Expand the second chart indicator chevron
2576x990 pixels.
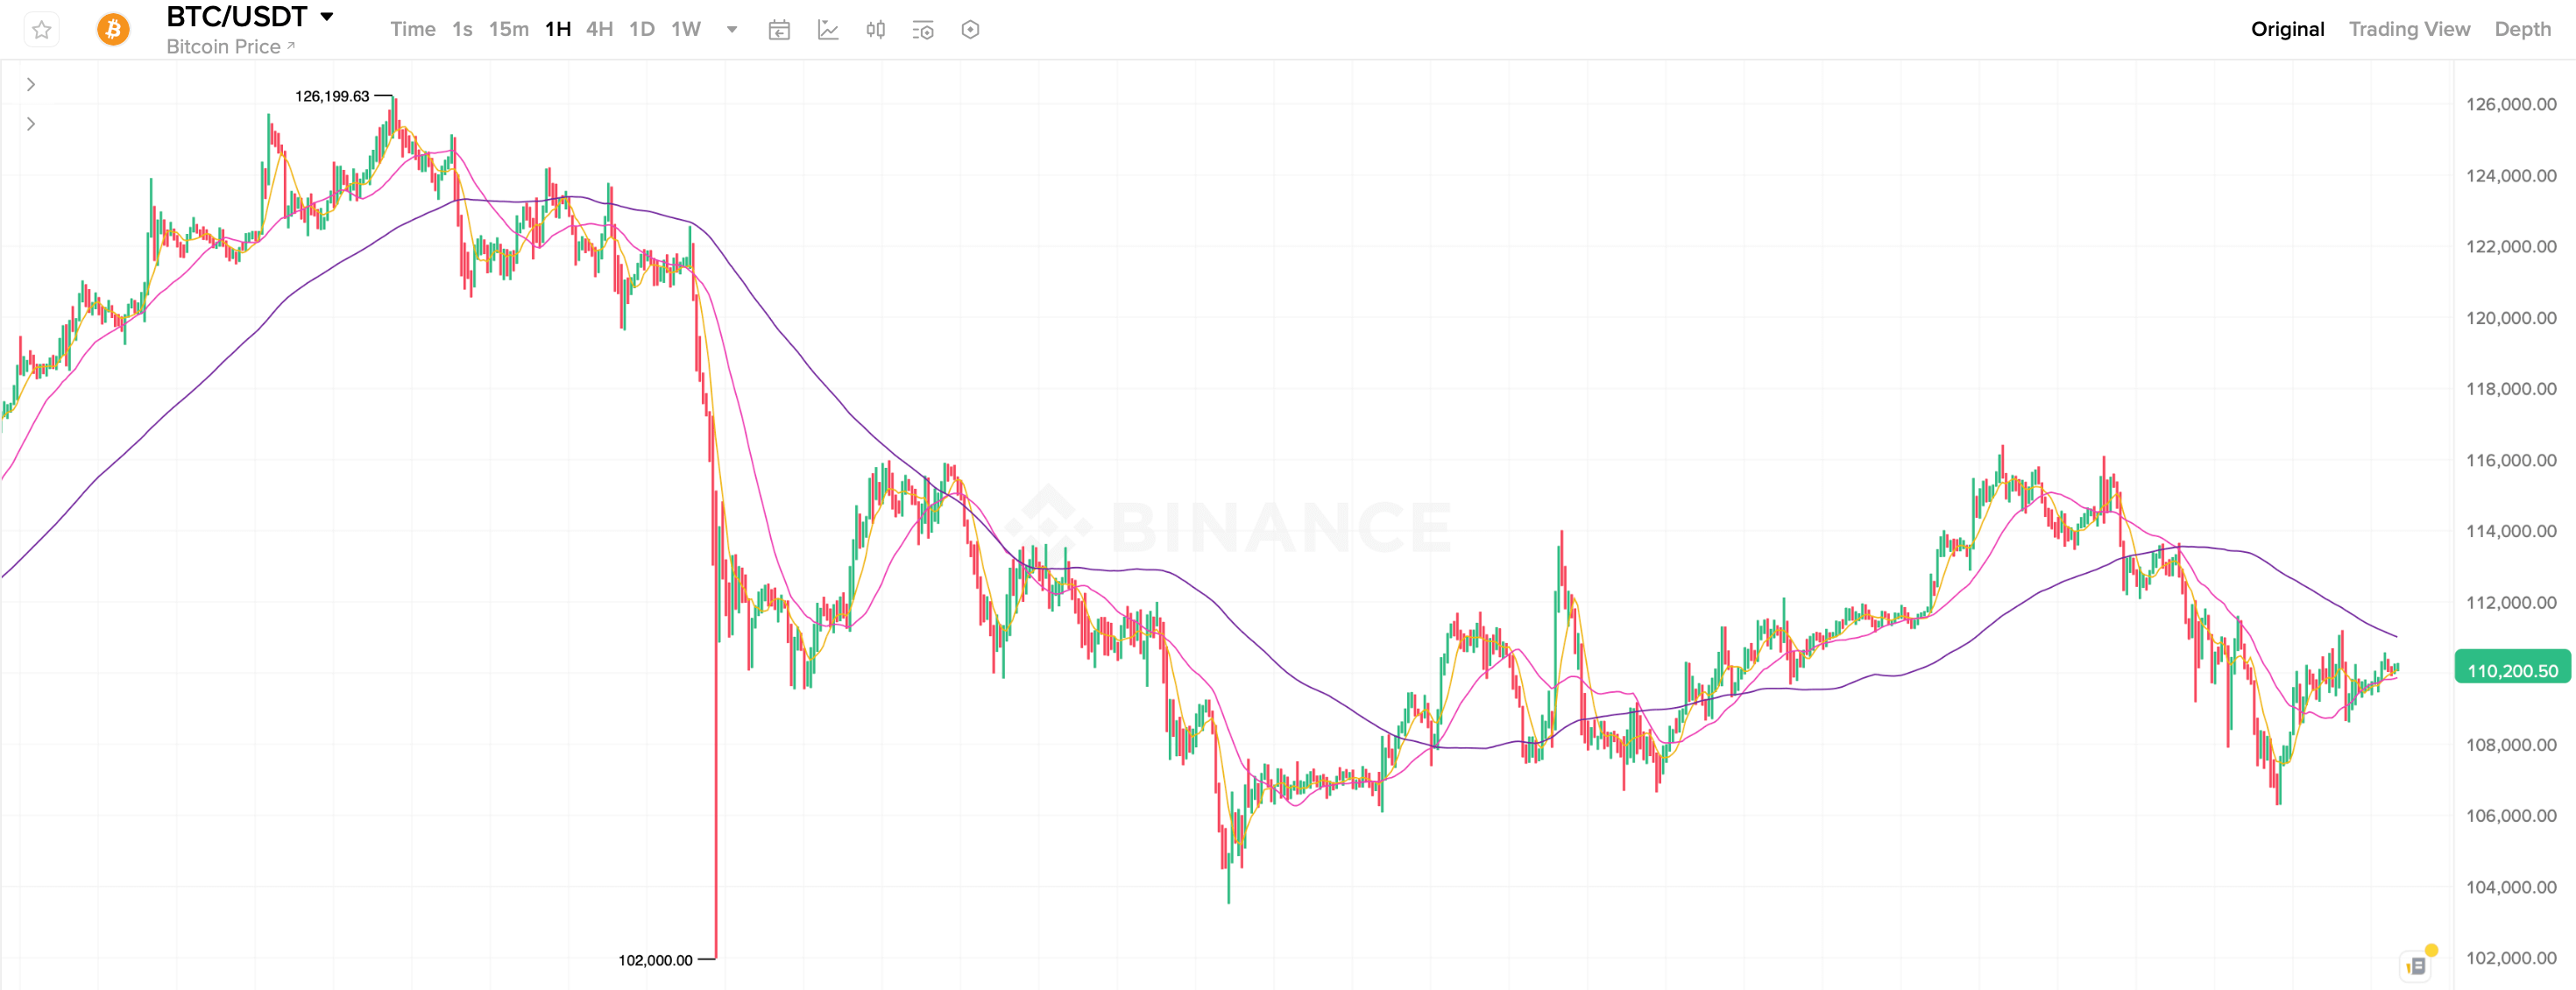[x=31, y=124]
